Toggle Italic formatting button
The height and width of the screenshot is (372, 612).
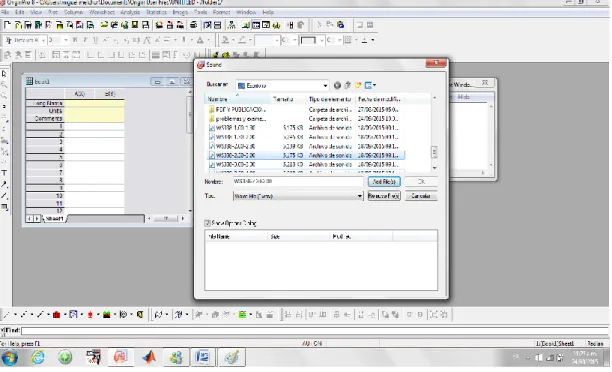coord(85,40)
